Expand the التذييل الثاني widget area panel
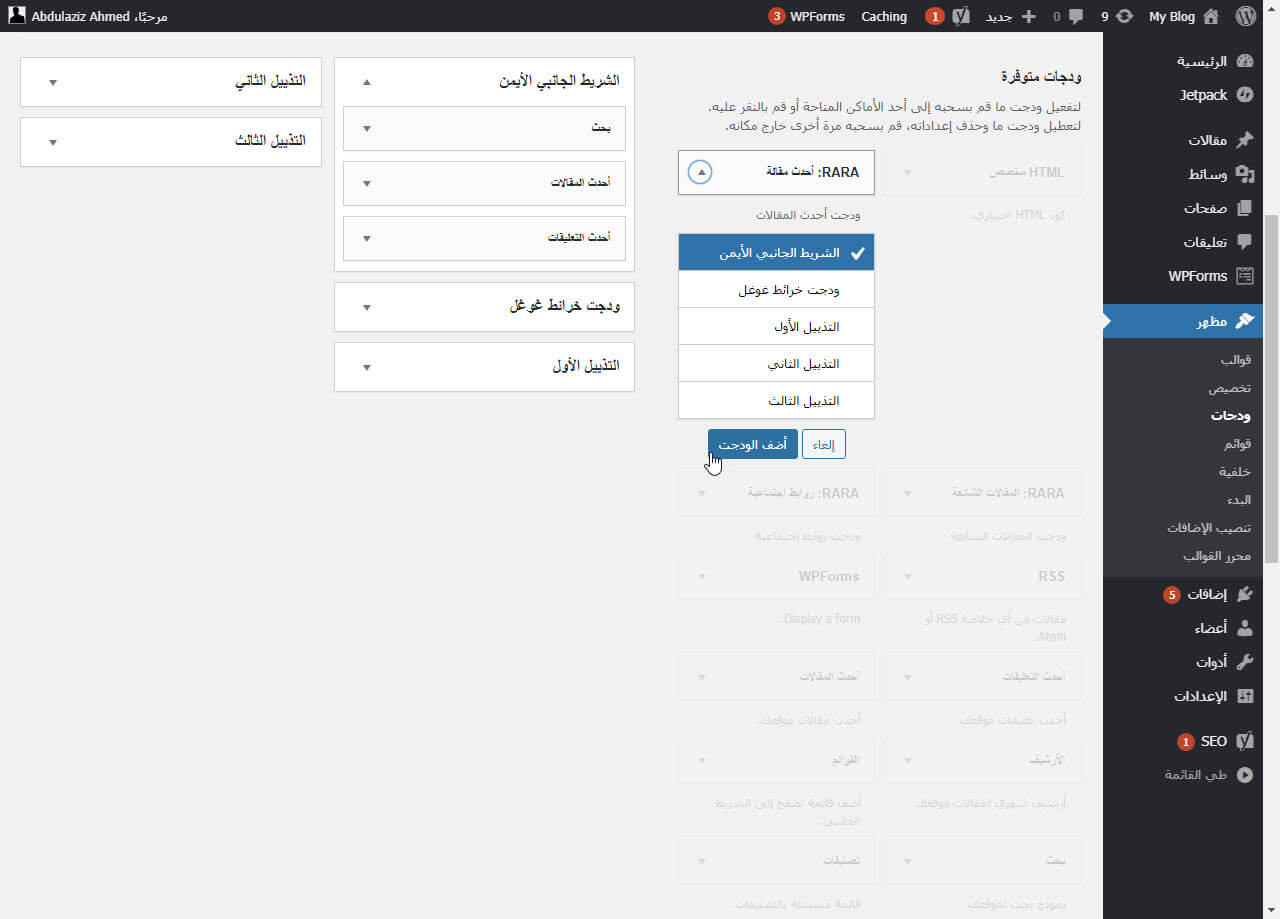1280x919 pixels. pos(52,82)
